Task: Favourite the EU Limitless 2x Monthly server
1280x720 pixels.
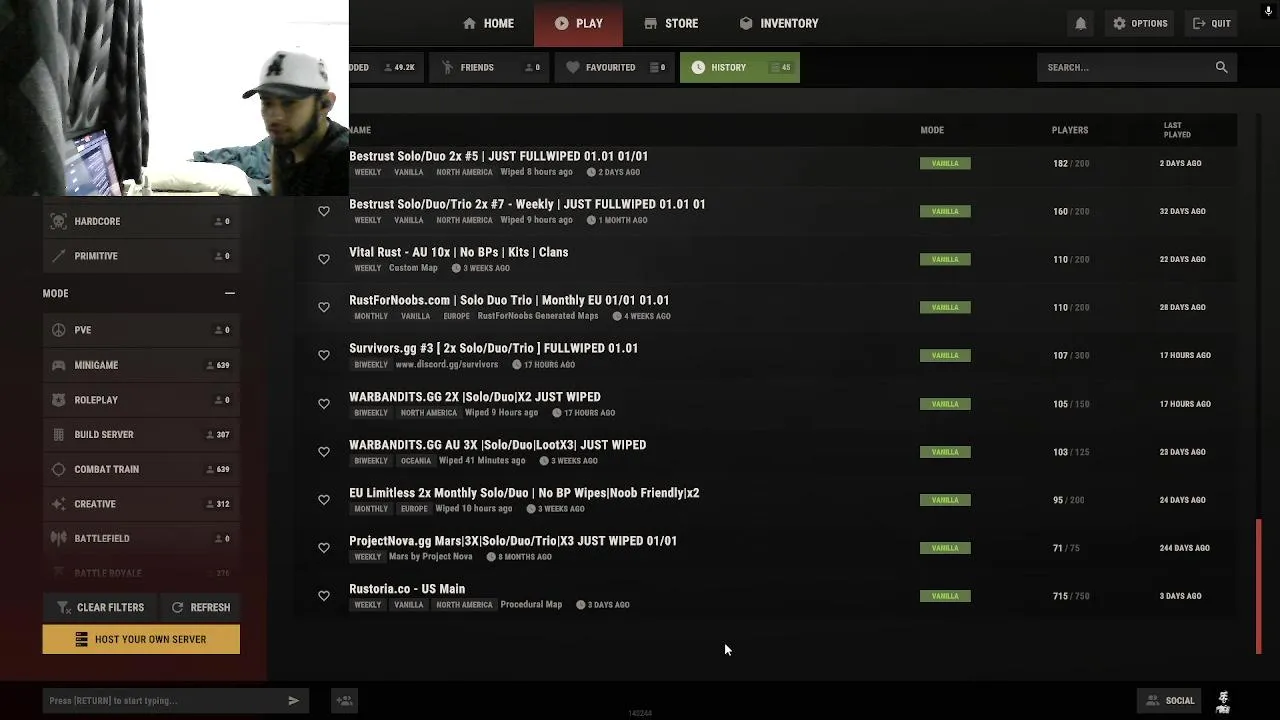Action: pos(324,500)
